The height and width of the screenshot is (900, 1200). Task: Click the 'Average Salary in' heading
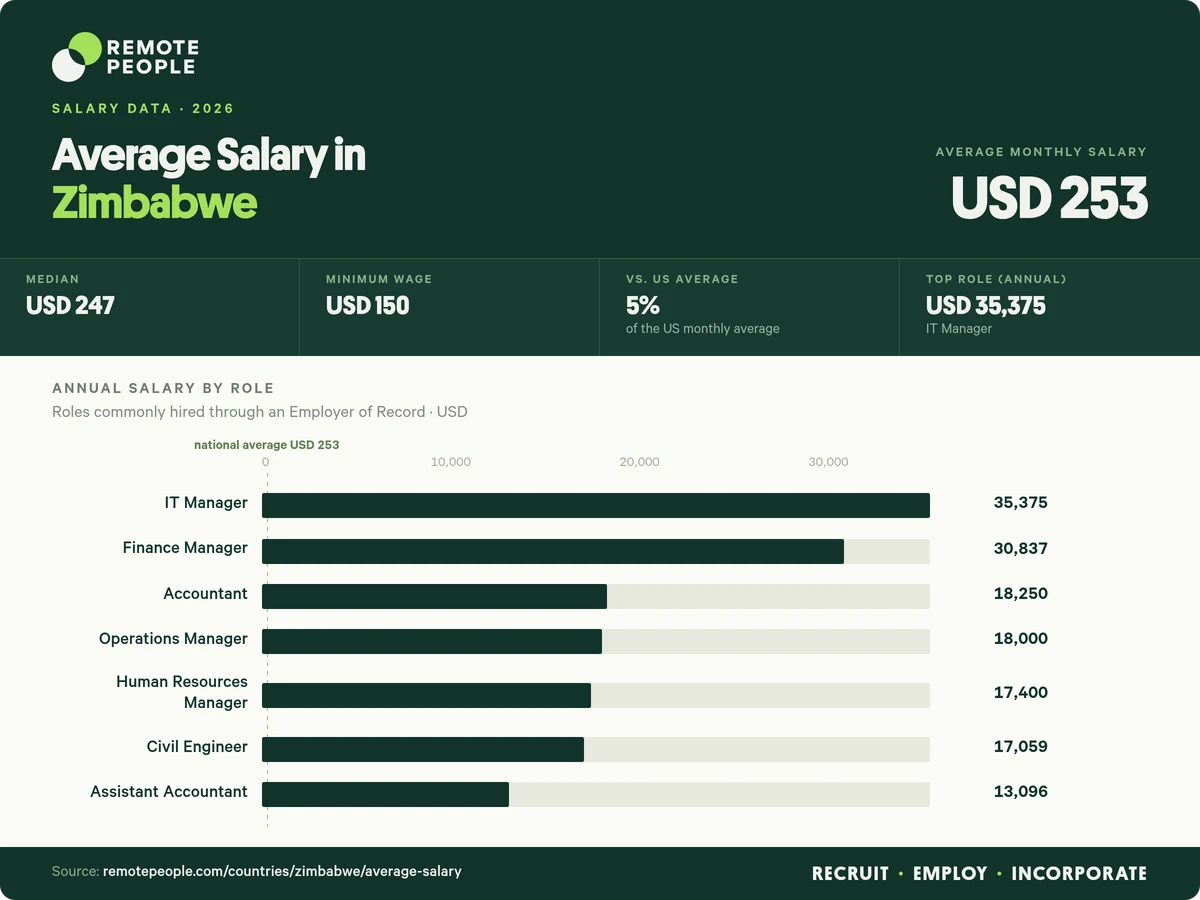click(x=209, y=156)
